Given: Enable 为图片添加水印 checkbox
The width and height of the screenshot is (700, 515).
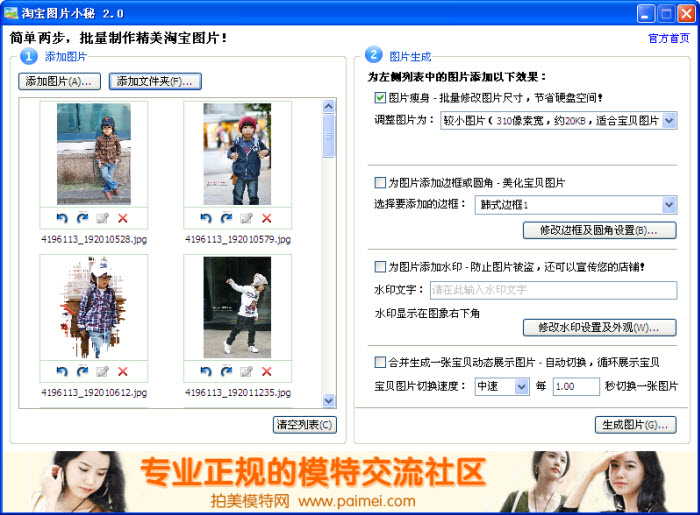Looking at the screenshot, I should click(x=380, y=267).
